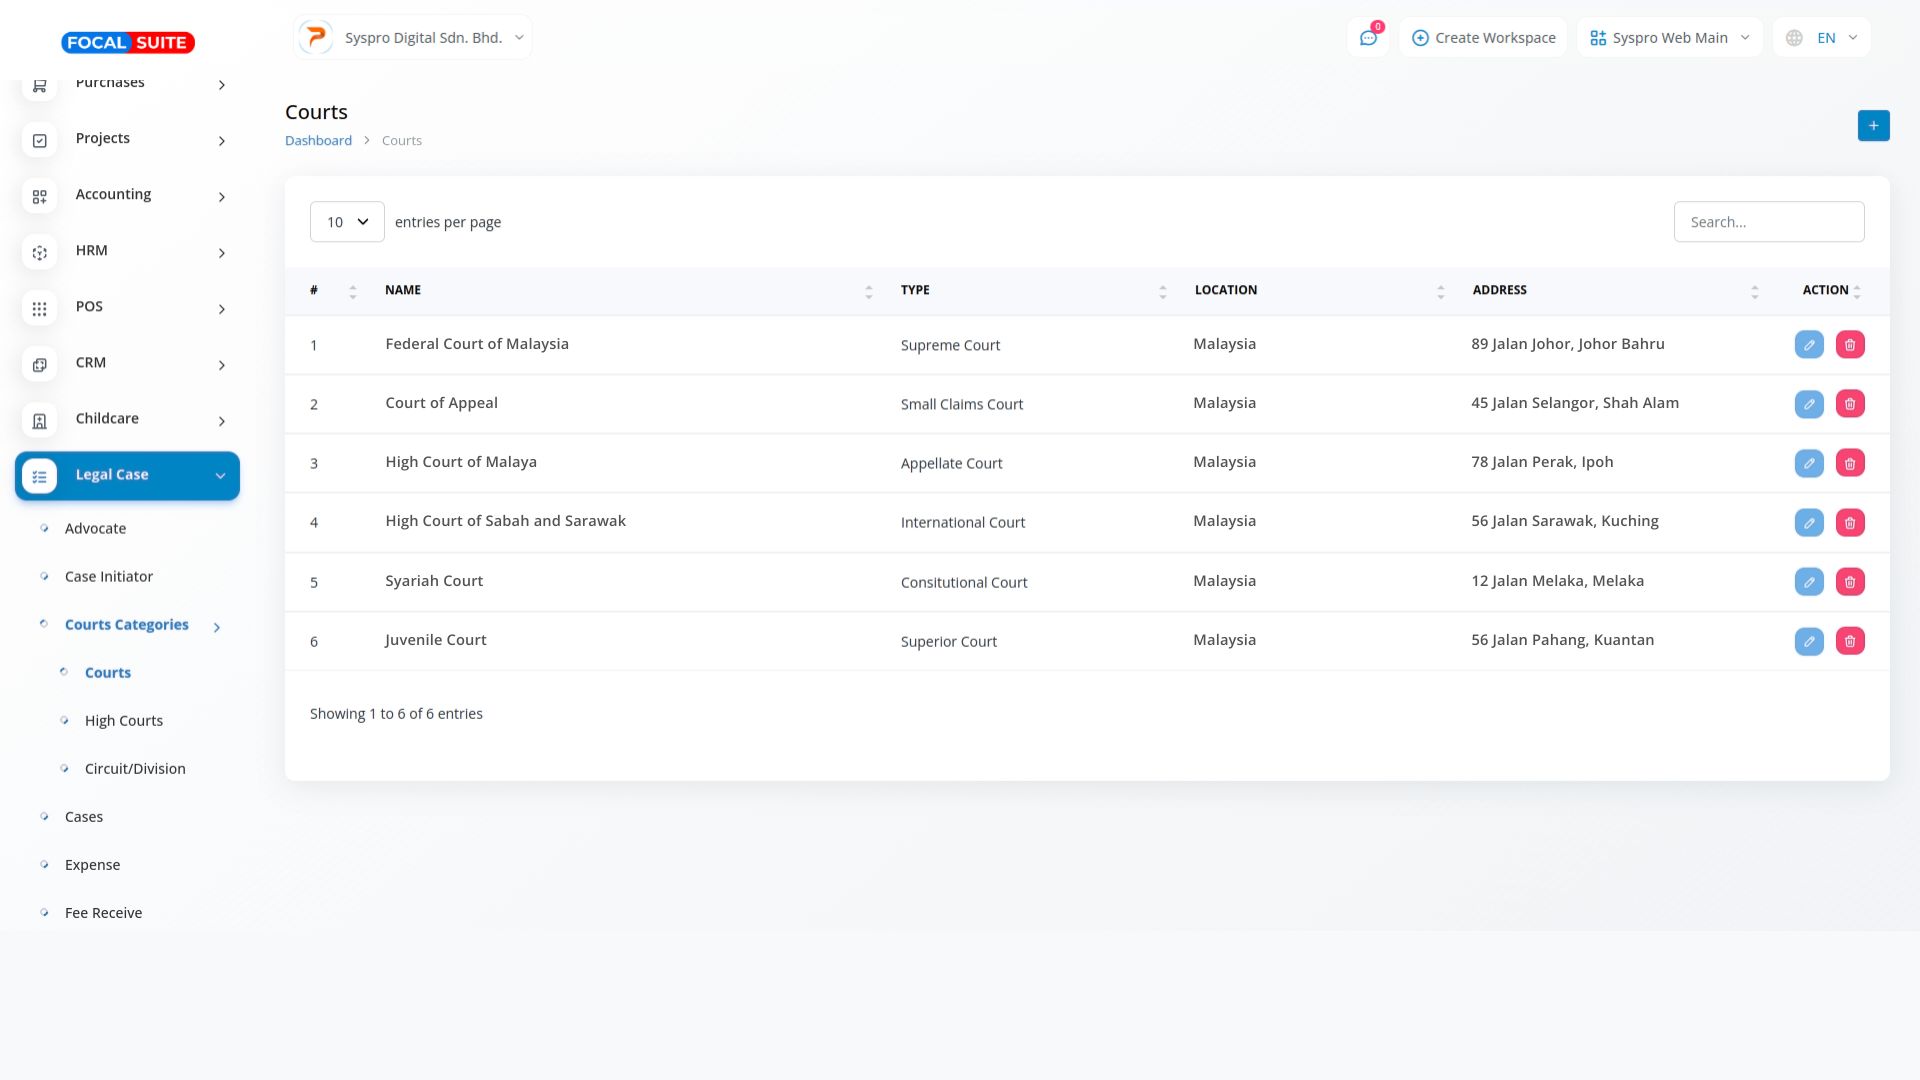Go to Dashboard breadcrumb link
The height and width of the screenshot is (1080, 1920).
pyautogui.click(x=318, y=141)
